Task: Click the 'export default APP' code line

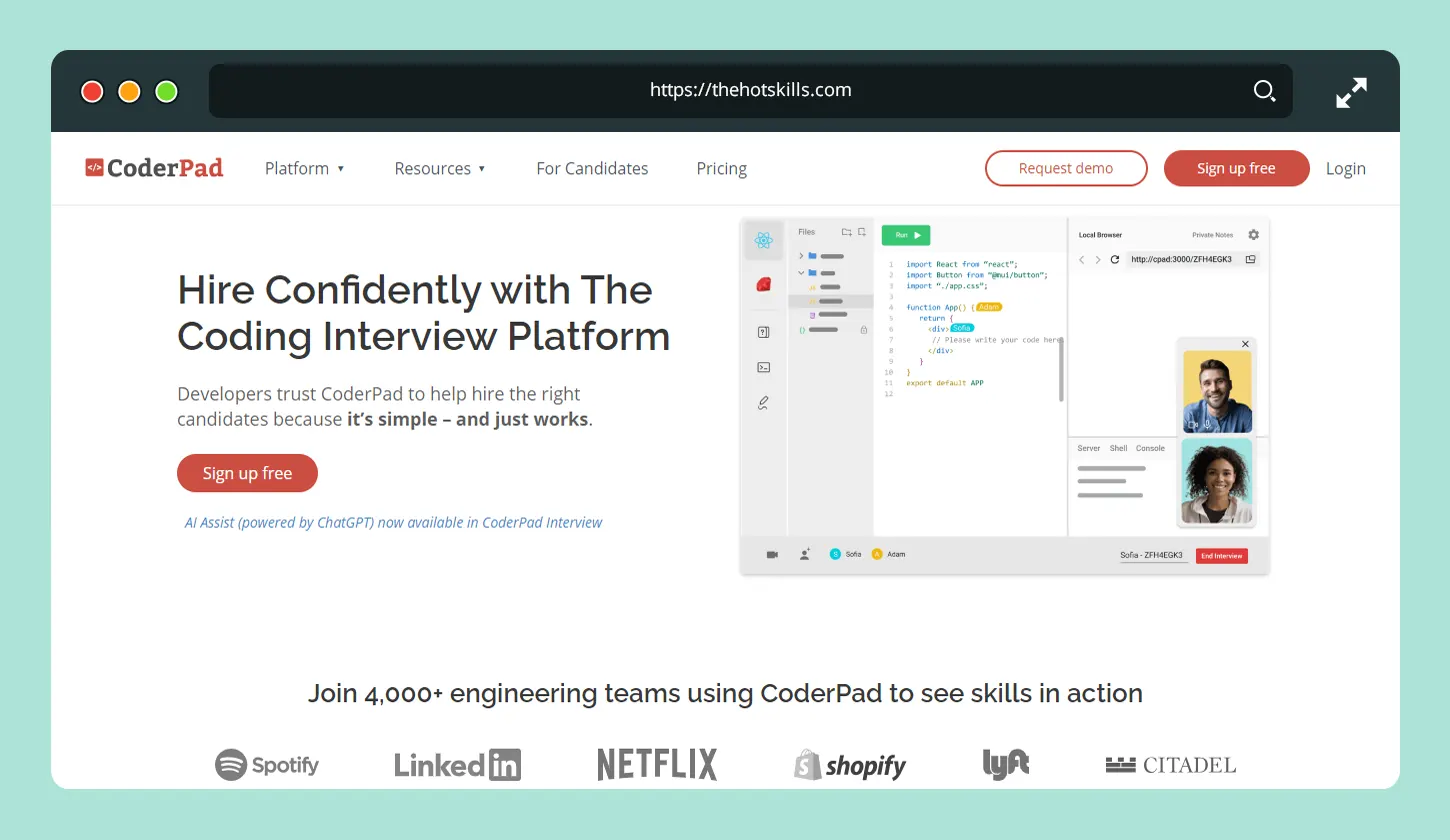Action: (x=945, y=383)
